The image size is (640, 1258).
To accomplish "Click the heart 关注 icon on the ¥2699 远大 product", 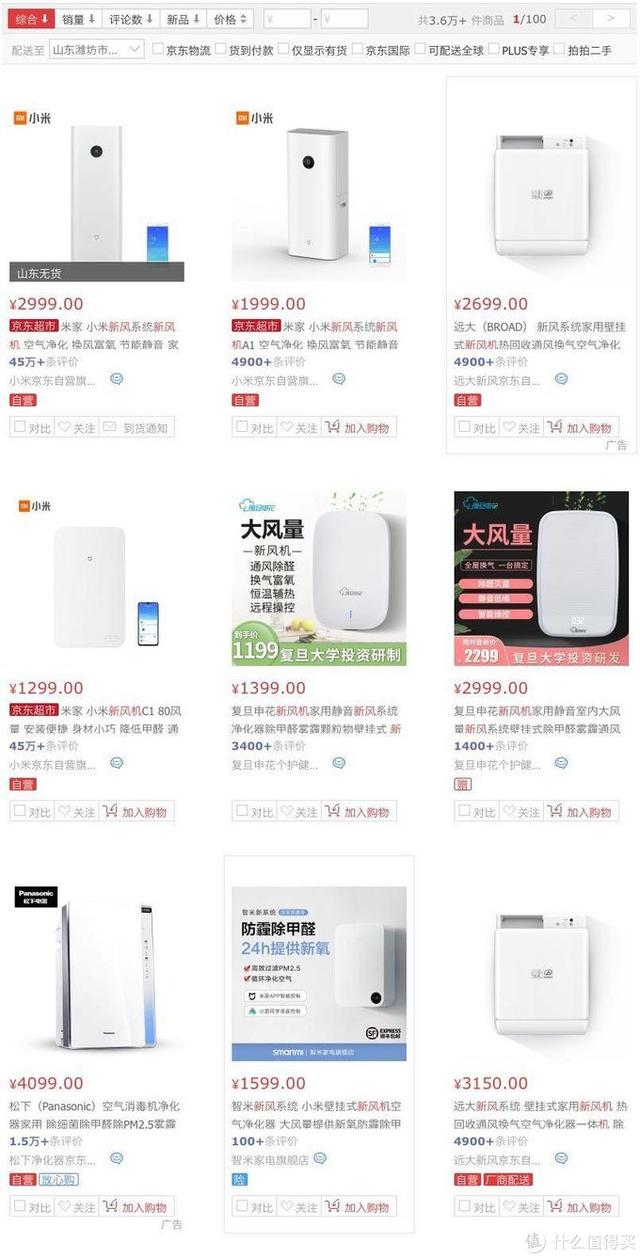I will point(509,427).
